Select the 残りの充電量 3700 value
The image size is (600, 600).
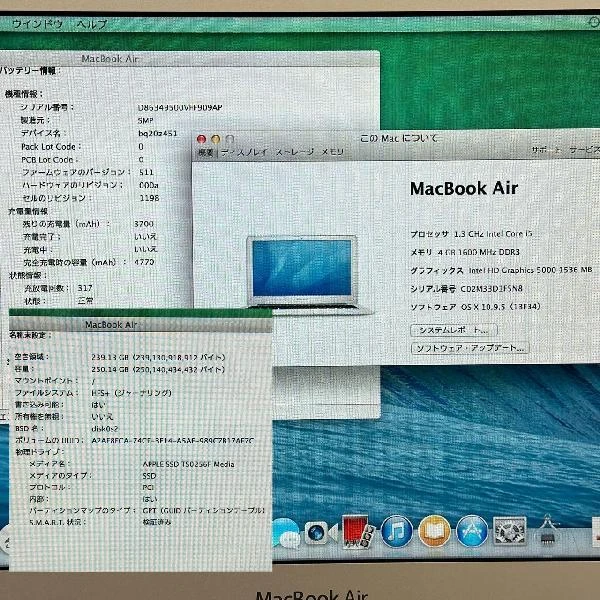pyautogui.click(x=144, y=224)
